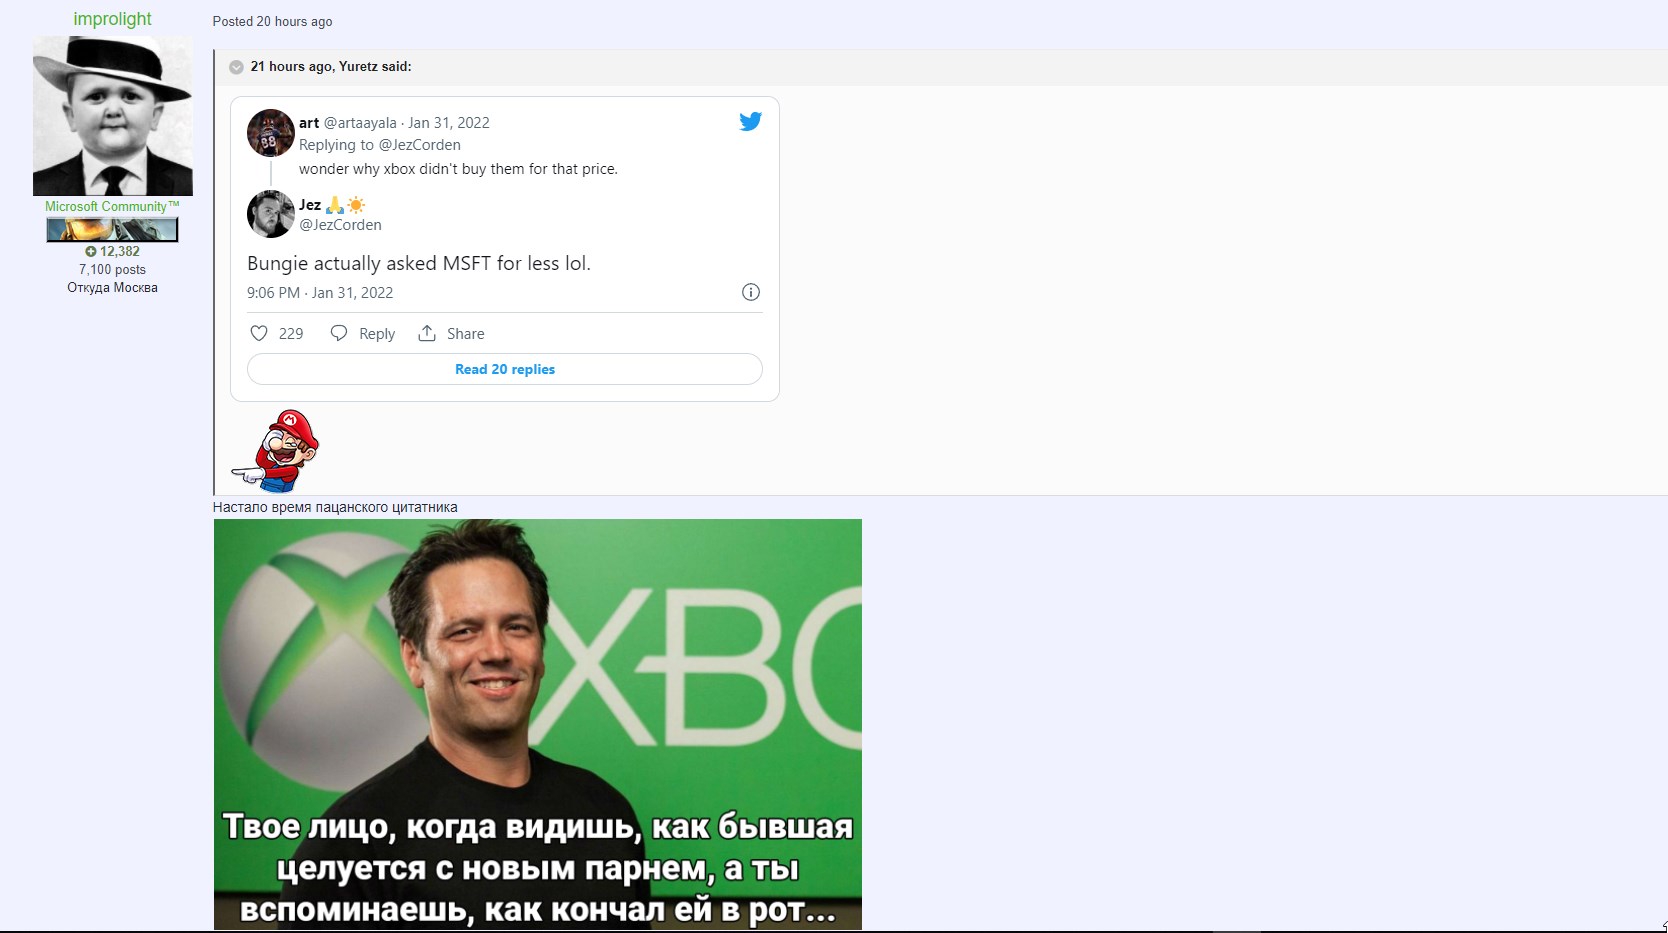Select text 'wonder why xbox didn't buy them for that price.'

click(x=458, y=169)
